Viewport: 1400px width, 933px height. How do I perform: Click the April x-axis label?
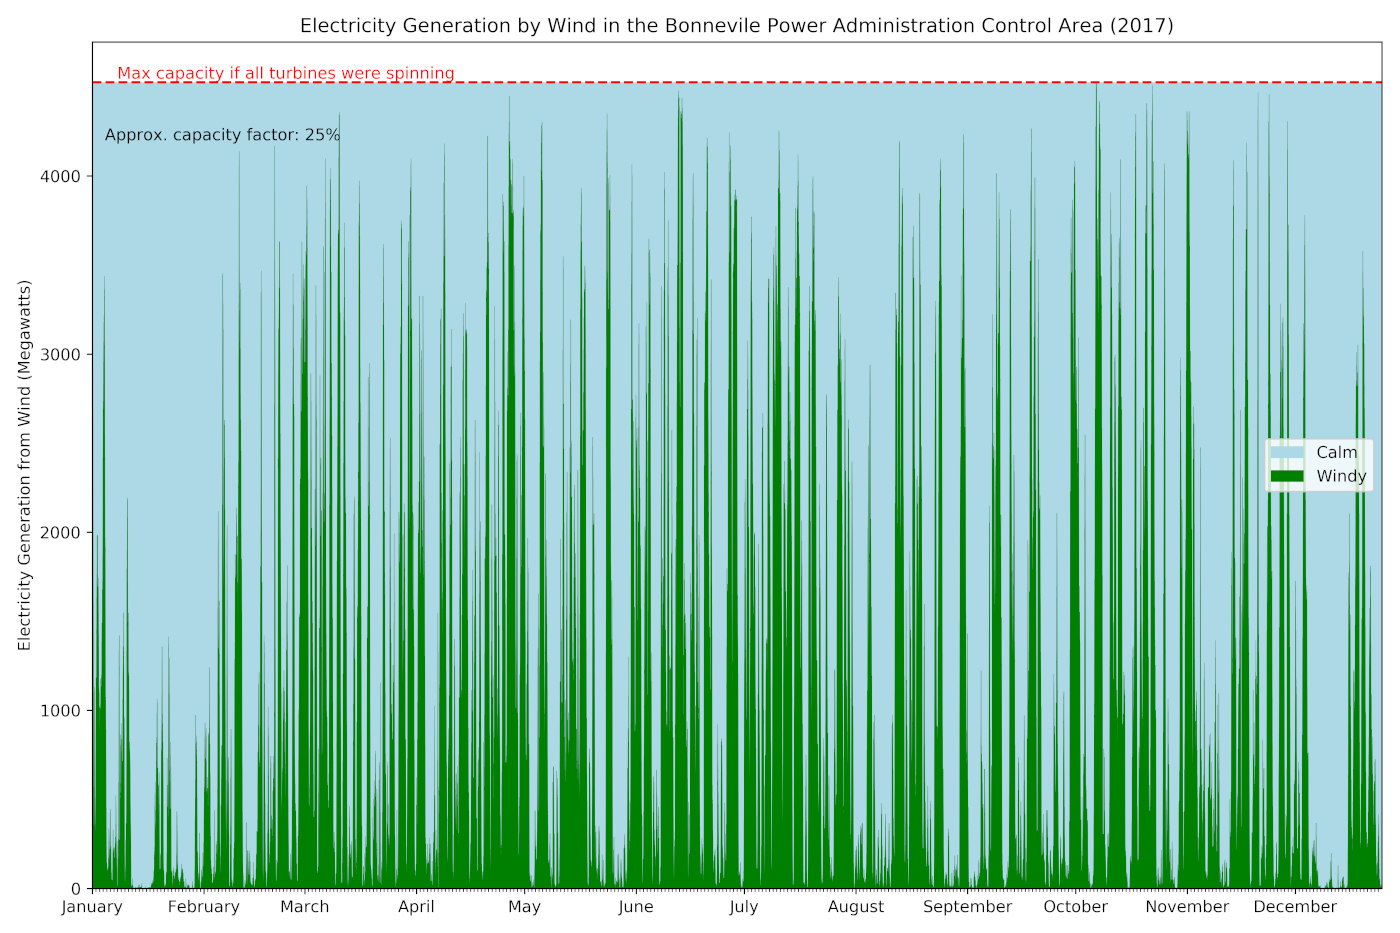416,907
